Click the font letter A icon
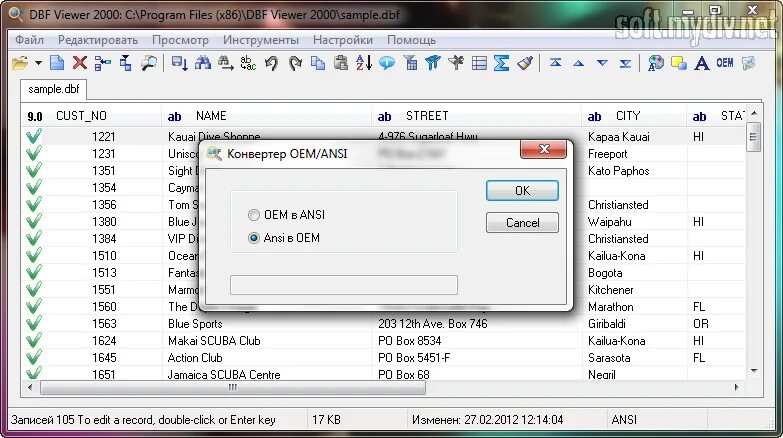Screen dimensions: 783x438 point(702,63)
